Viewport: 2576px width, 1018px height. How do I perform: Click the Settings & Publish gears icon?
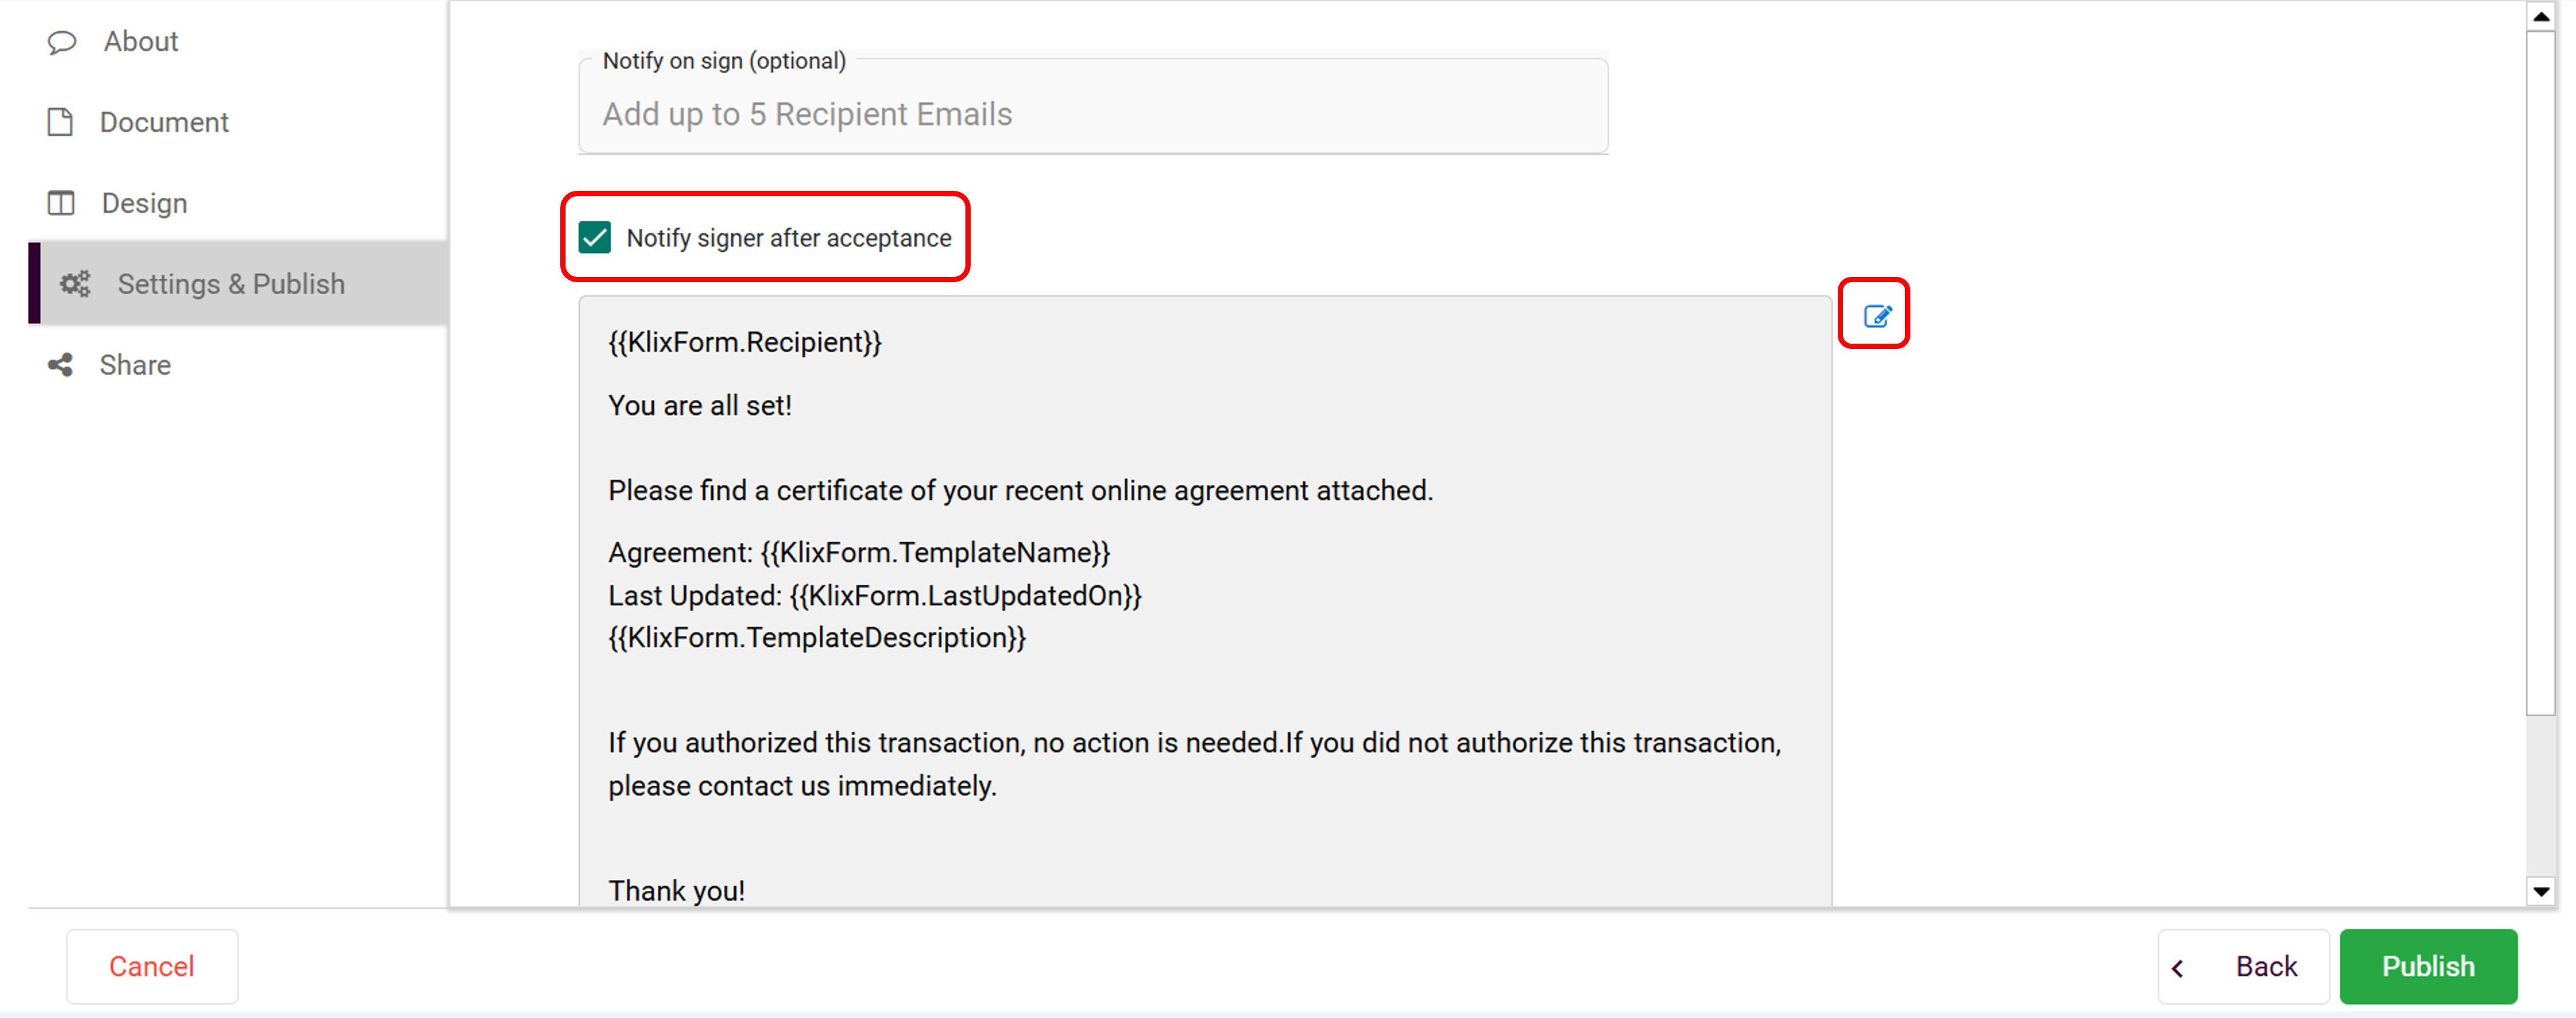[75, 284]
